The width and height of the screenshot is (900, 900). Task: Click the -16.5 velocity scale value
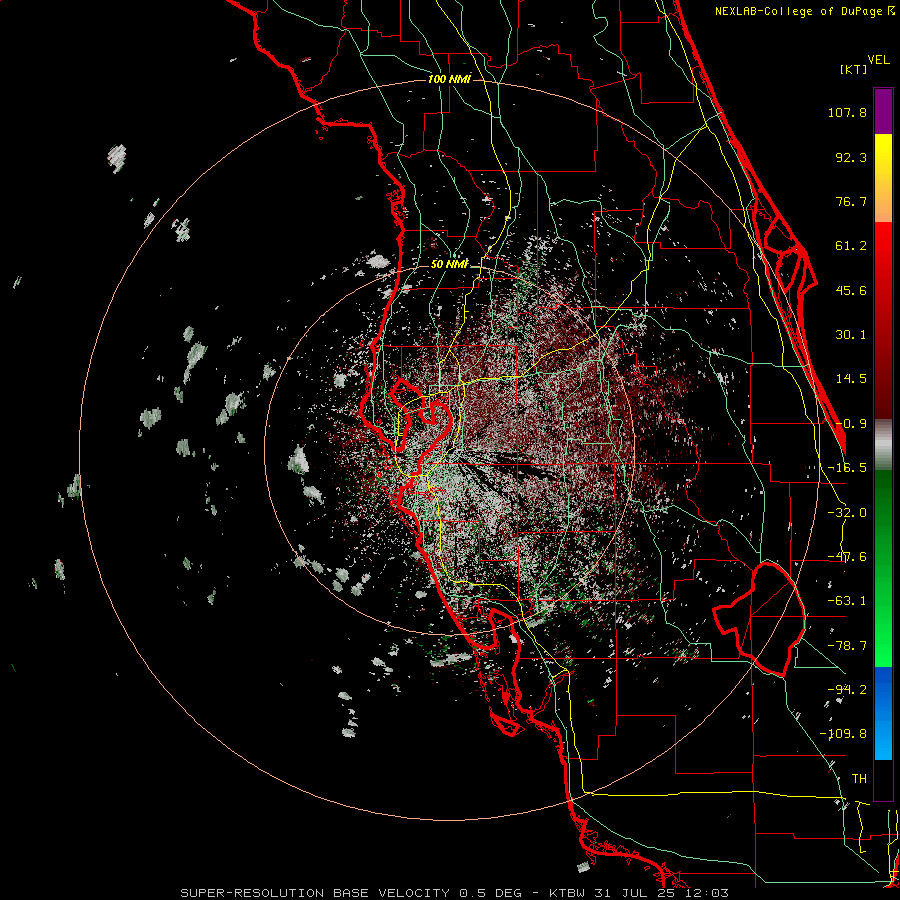(847, 468)
